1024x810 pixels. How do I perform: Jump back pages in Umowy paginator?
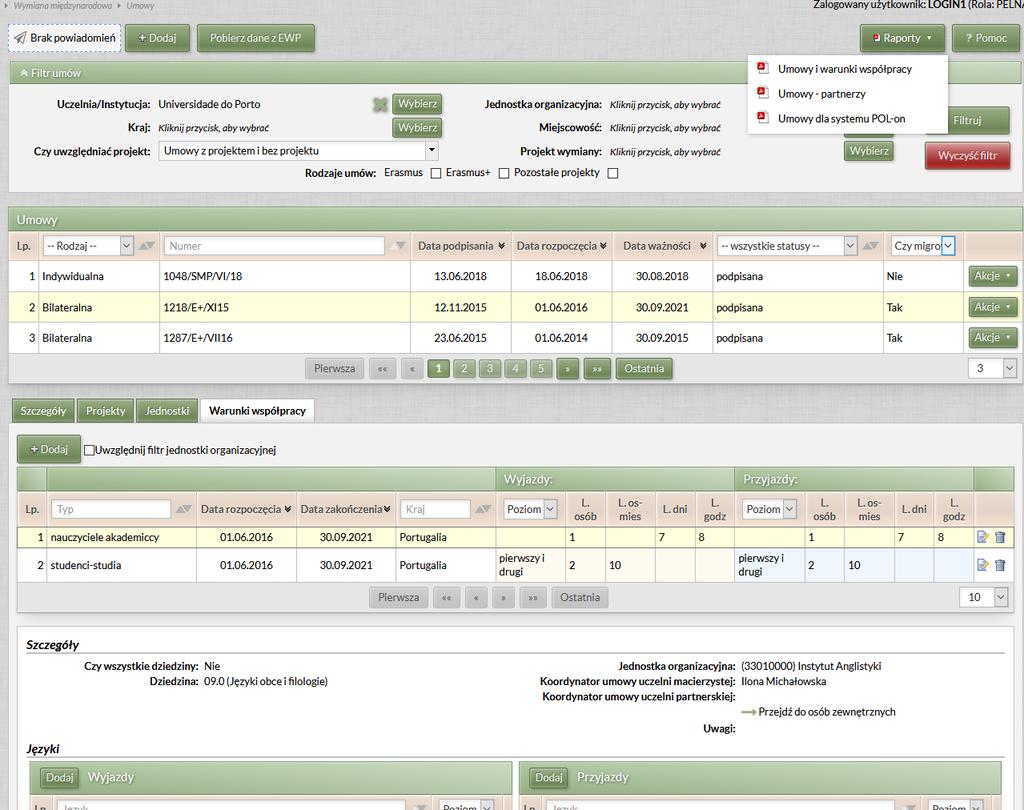pos(383,368)
